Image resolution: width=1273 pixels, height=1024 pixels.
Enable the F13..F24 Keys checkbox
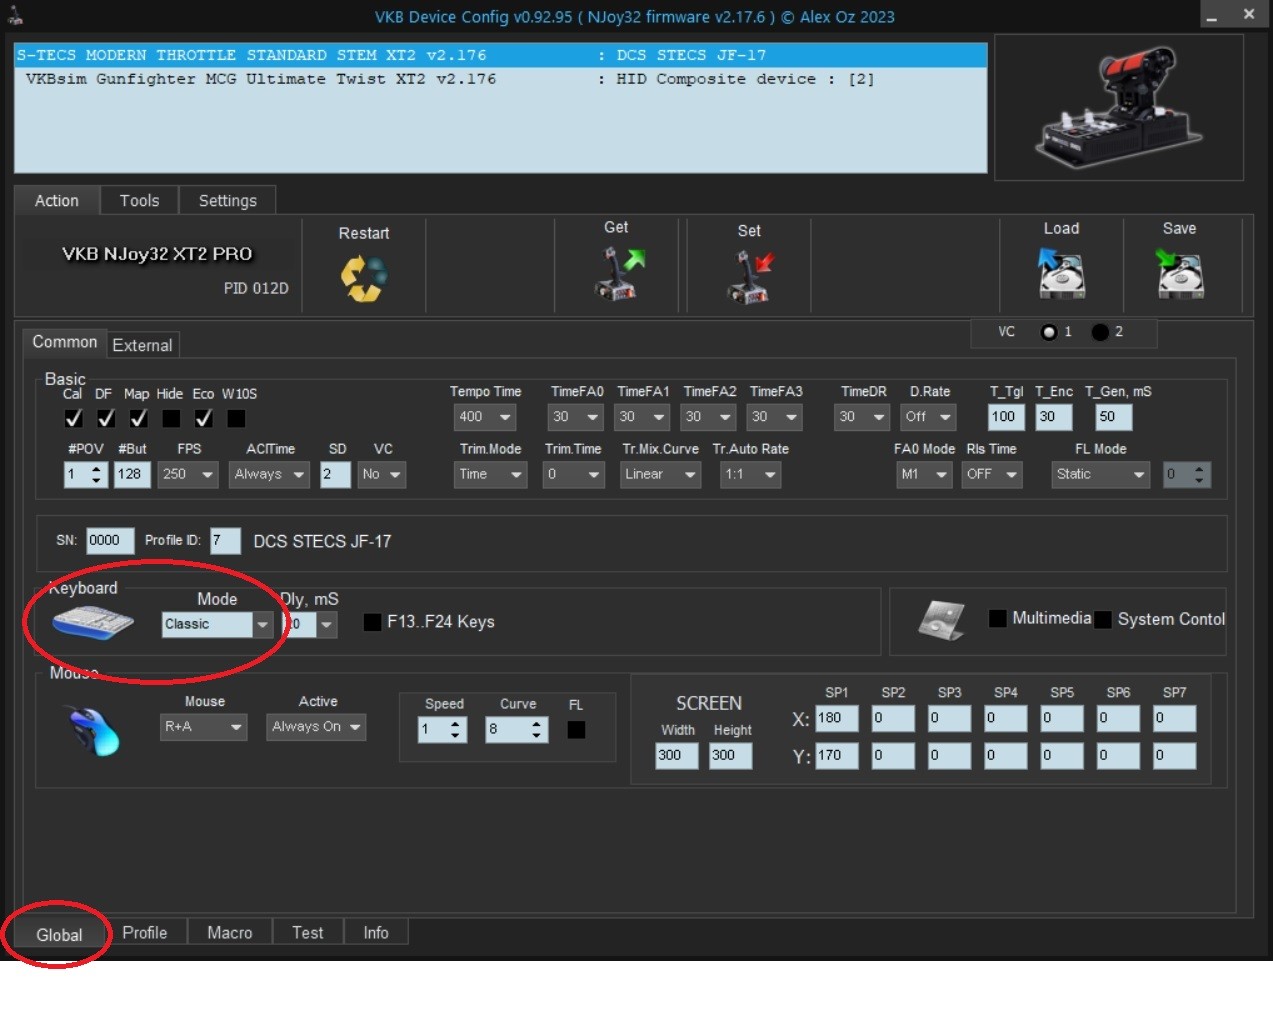pyautogui.click(x=372, y=622)
